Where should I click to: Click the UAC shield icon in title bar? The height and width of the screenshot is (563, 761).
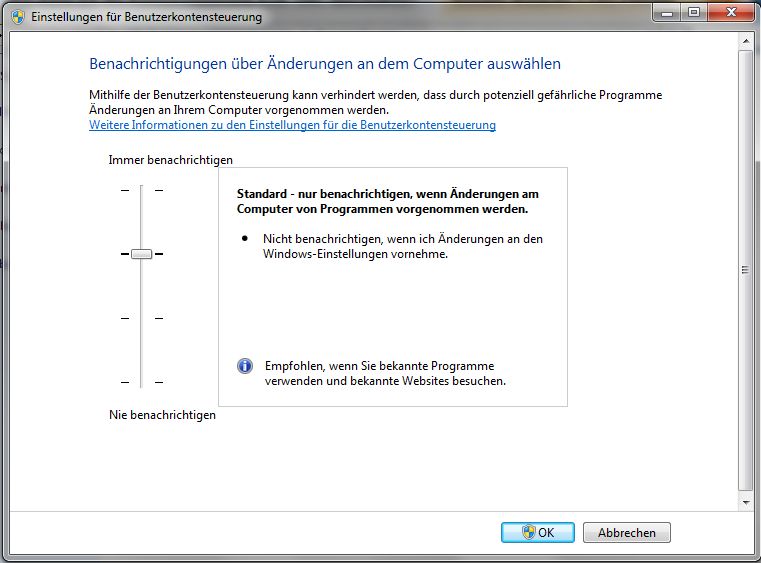coord(18,17)
